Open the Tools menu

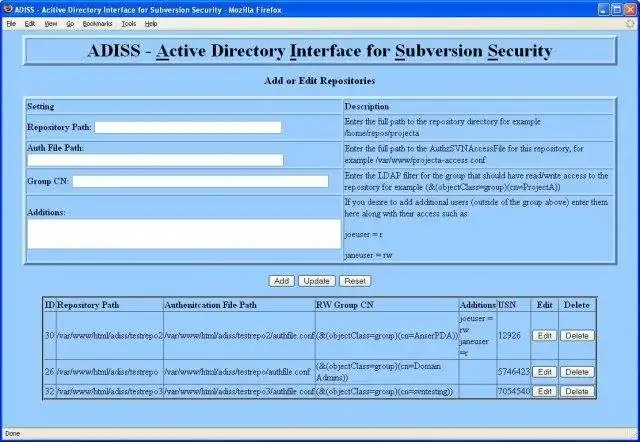click(x=129, y=24)
